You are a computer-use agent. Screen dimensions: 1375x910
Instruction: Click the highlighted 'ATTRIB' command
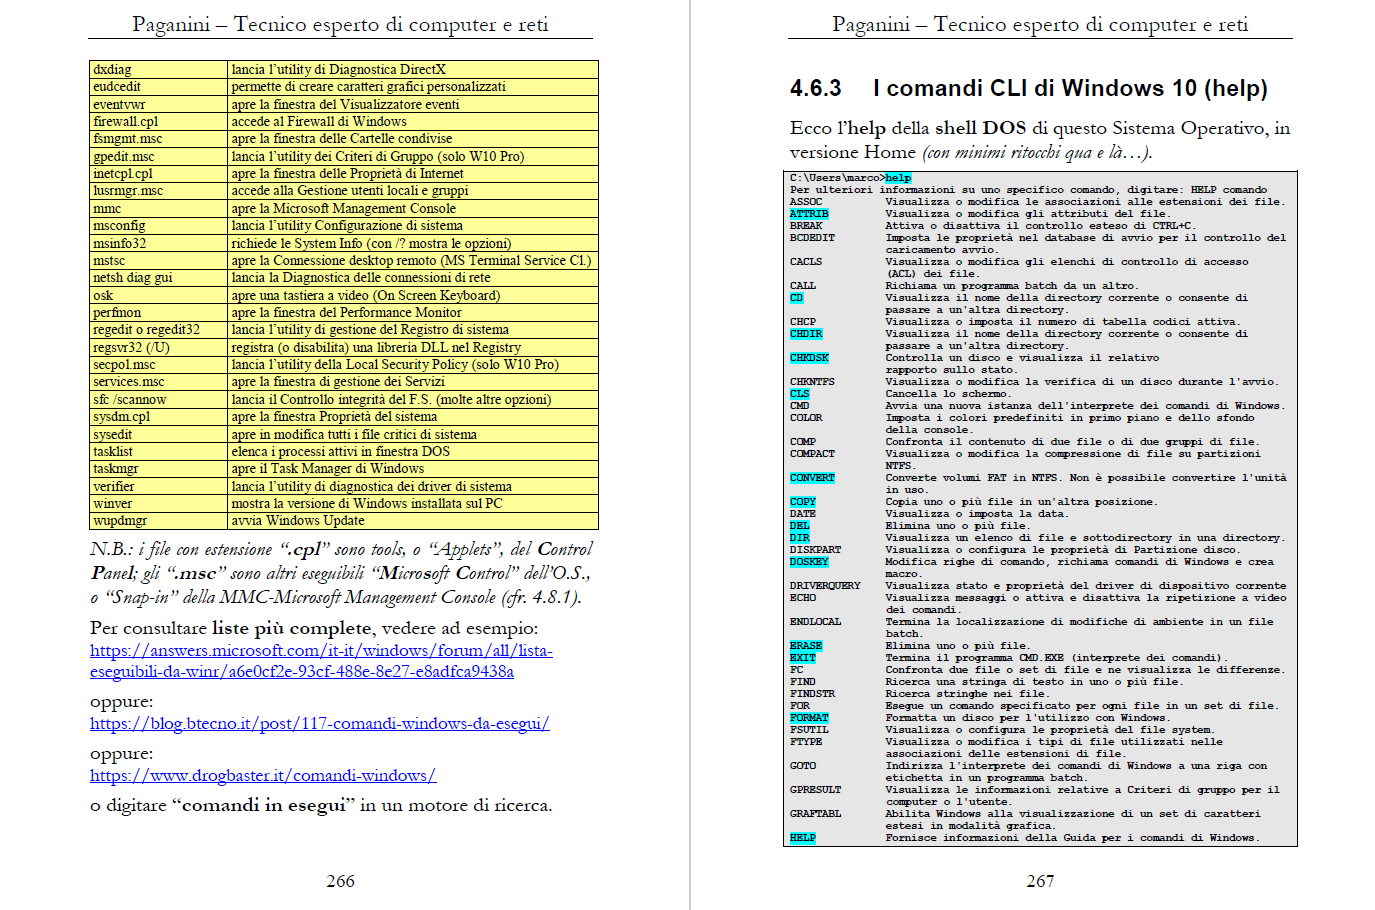point(809,213)
